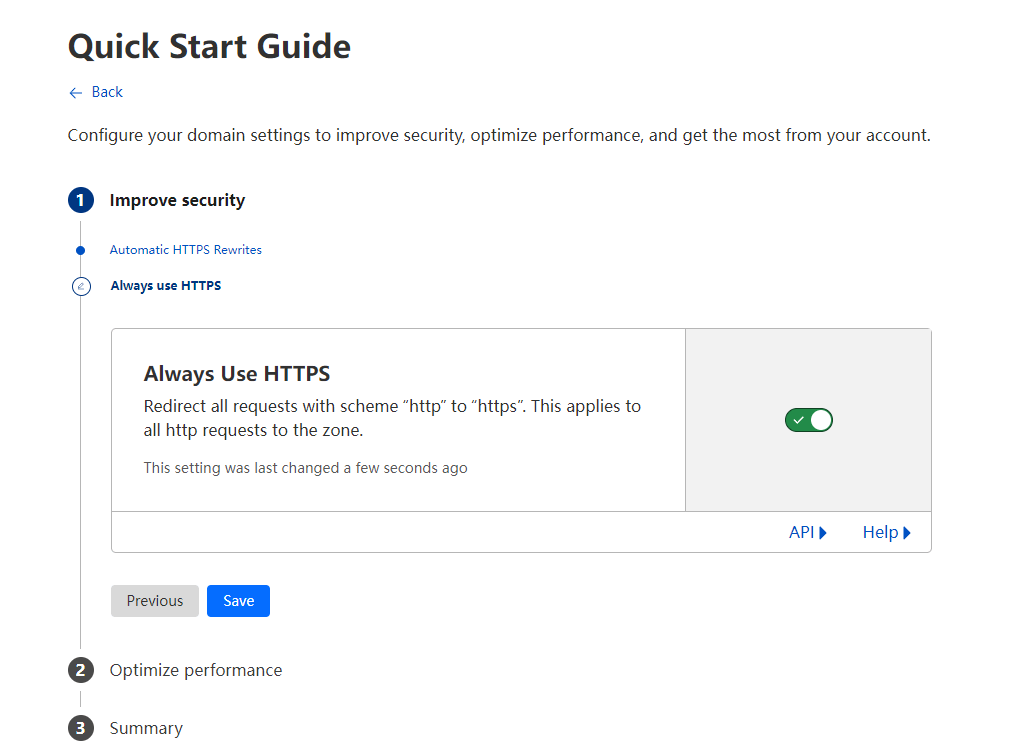
Task: Go back using the Back text link
Action: (x=107, y=92)
